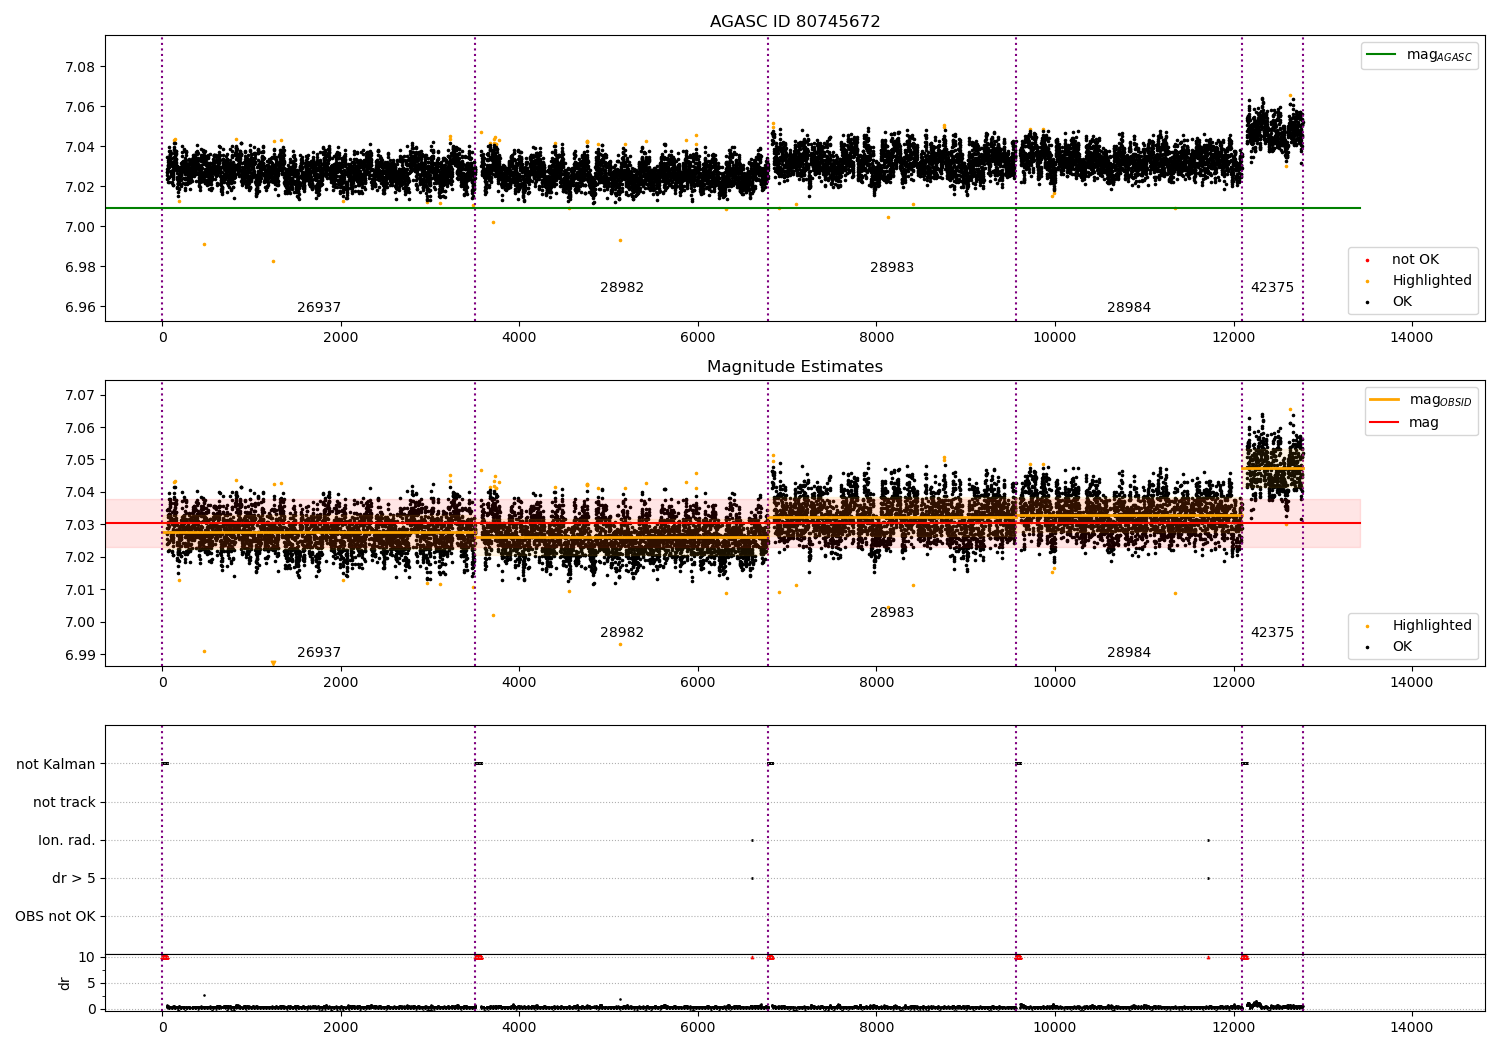This screenshot has height=1050, width=1500.
Task: Click x-axis tick 6000 in the top plot
Action: [x=697, y=338]
